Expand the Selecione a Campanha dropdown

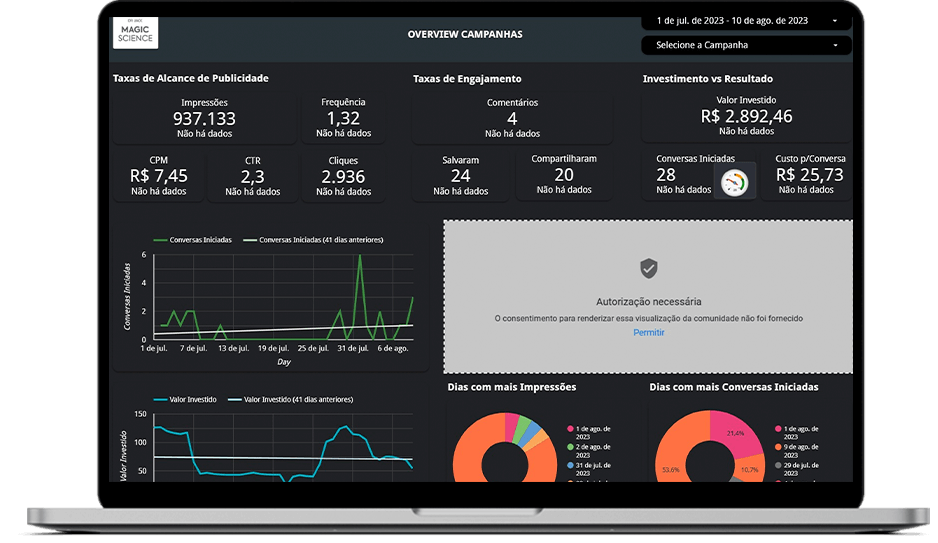coord(746,45)
